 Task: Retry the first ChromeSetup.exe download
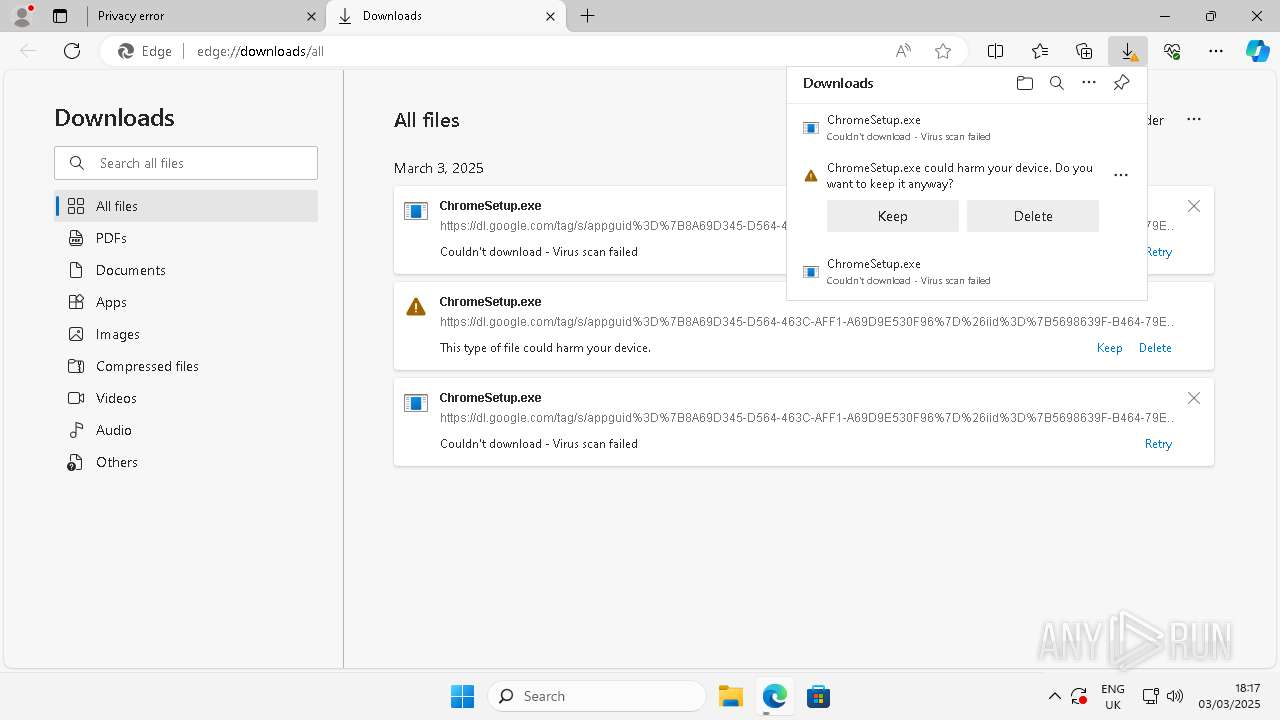(1158, 252)
